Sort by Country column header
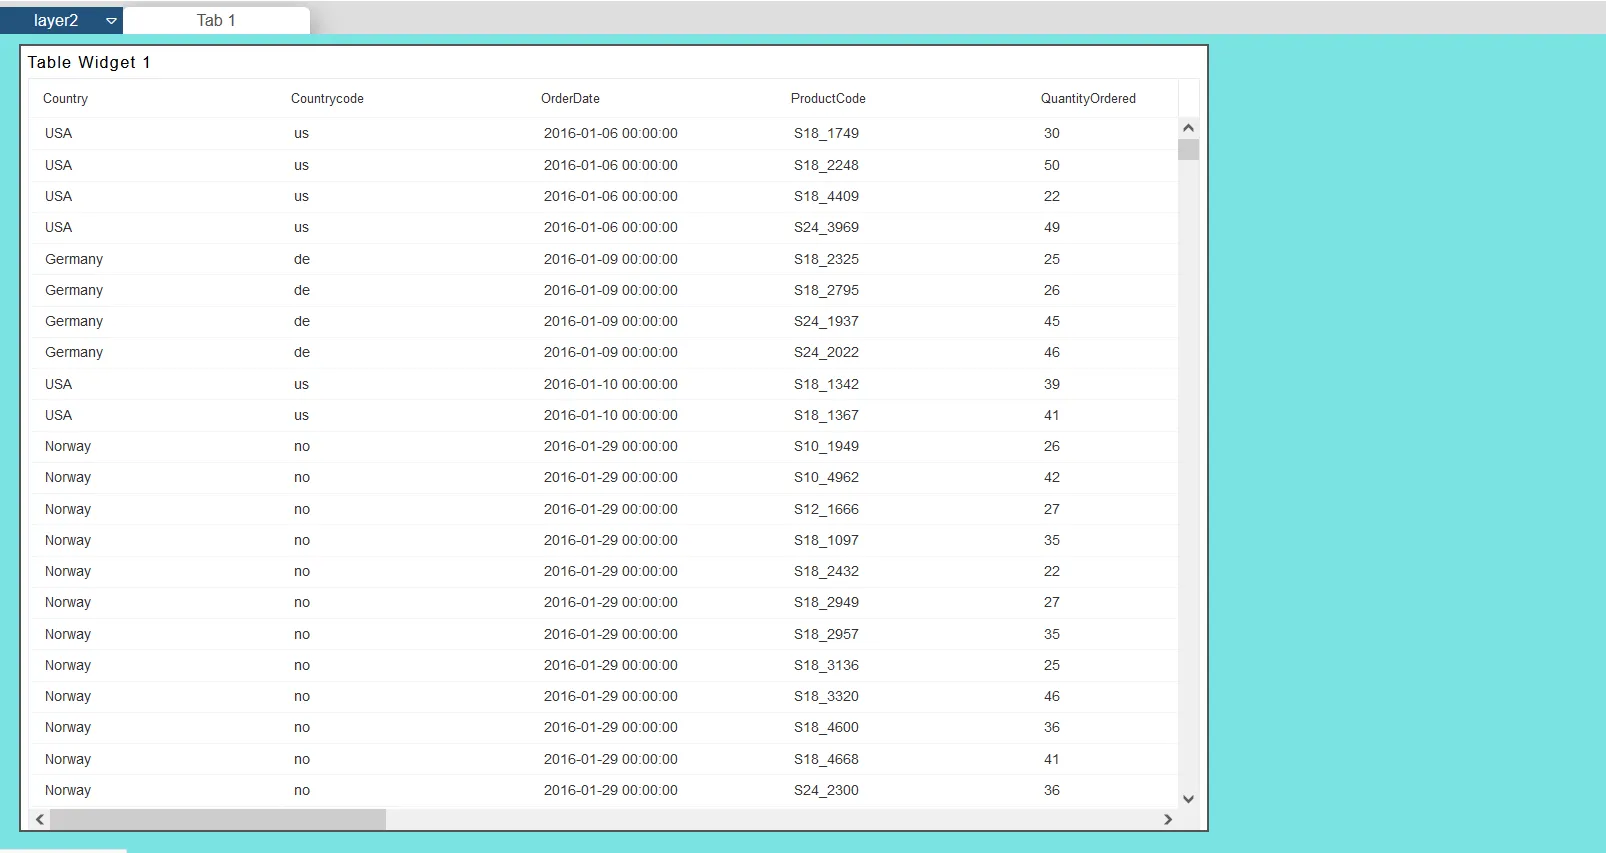Image resolution: width=1606 pixels, height=853 pixels. pyautogui.click(x=66, y=99)
